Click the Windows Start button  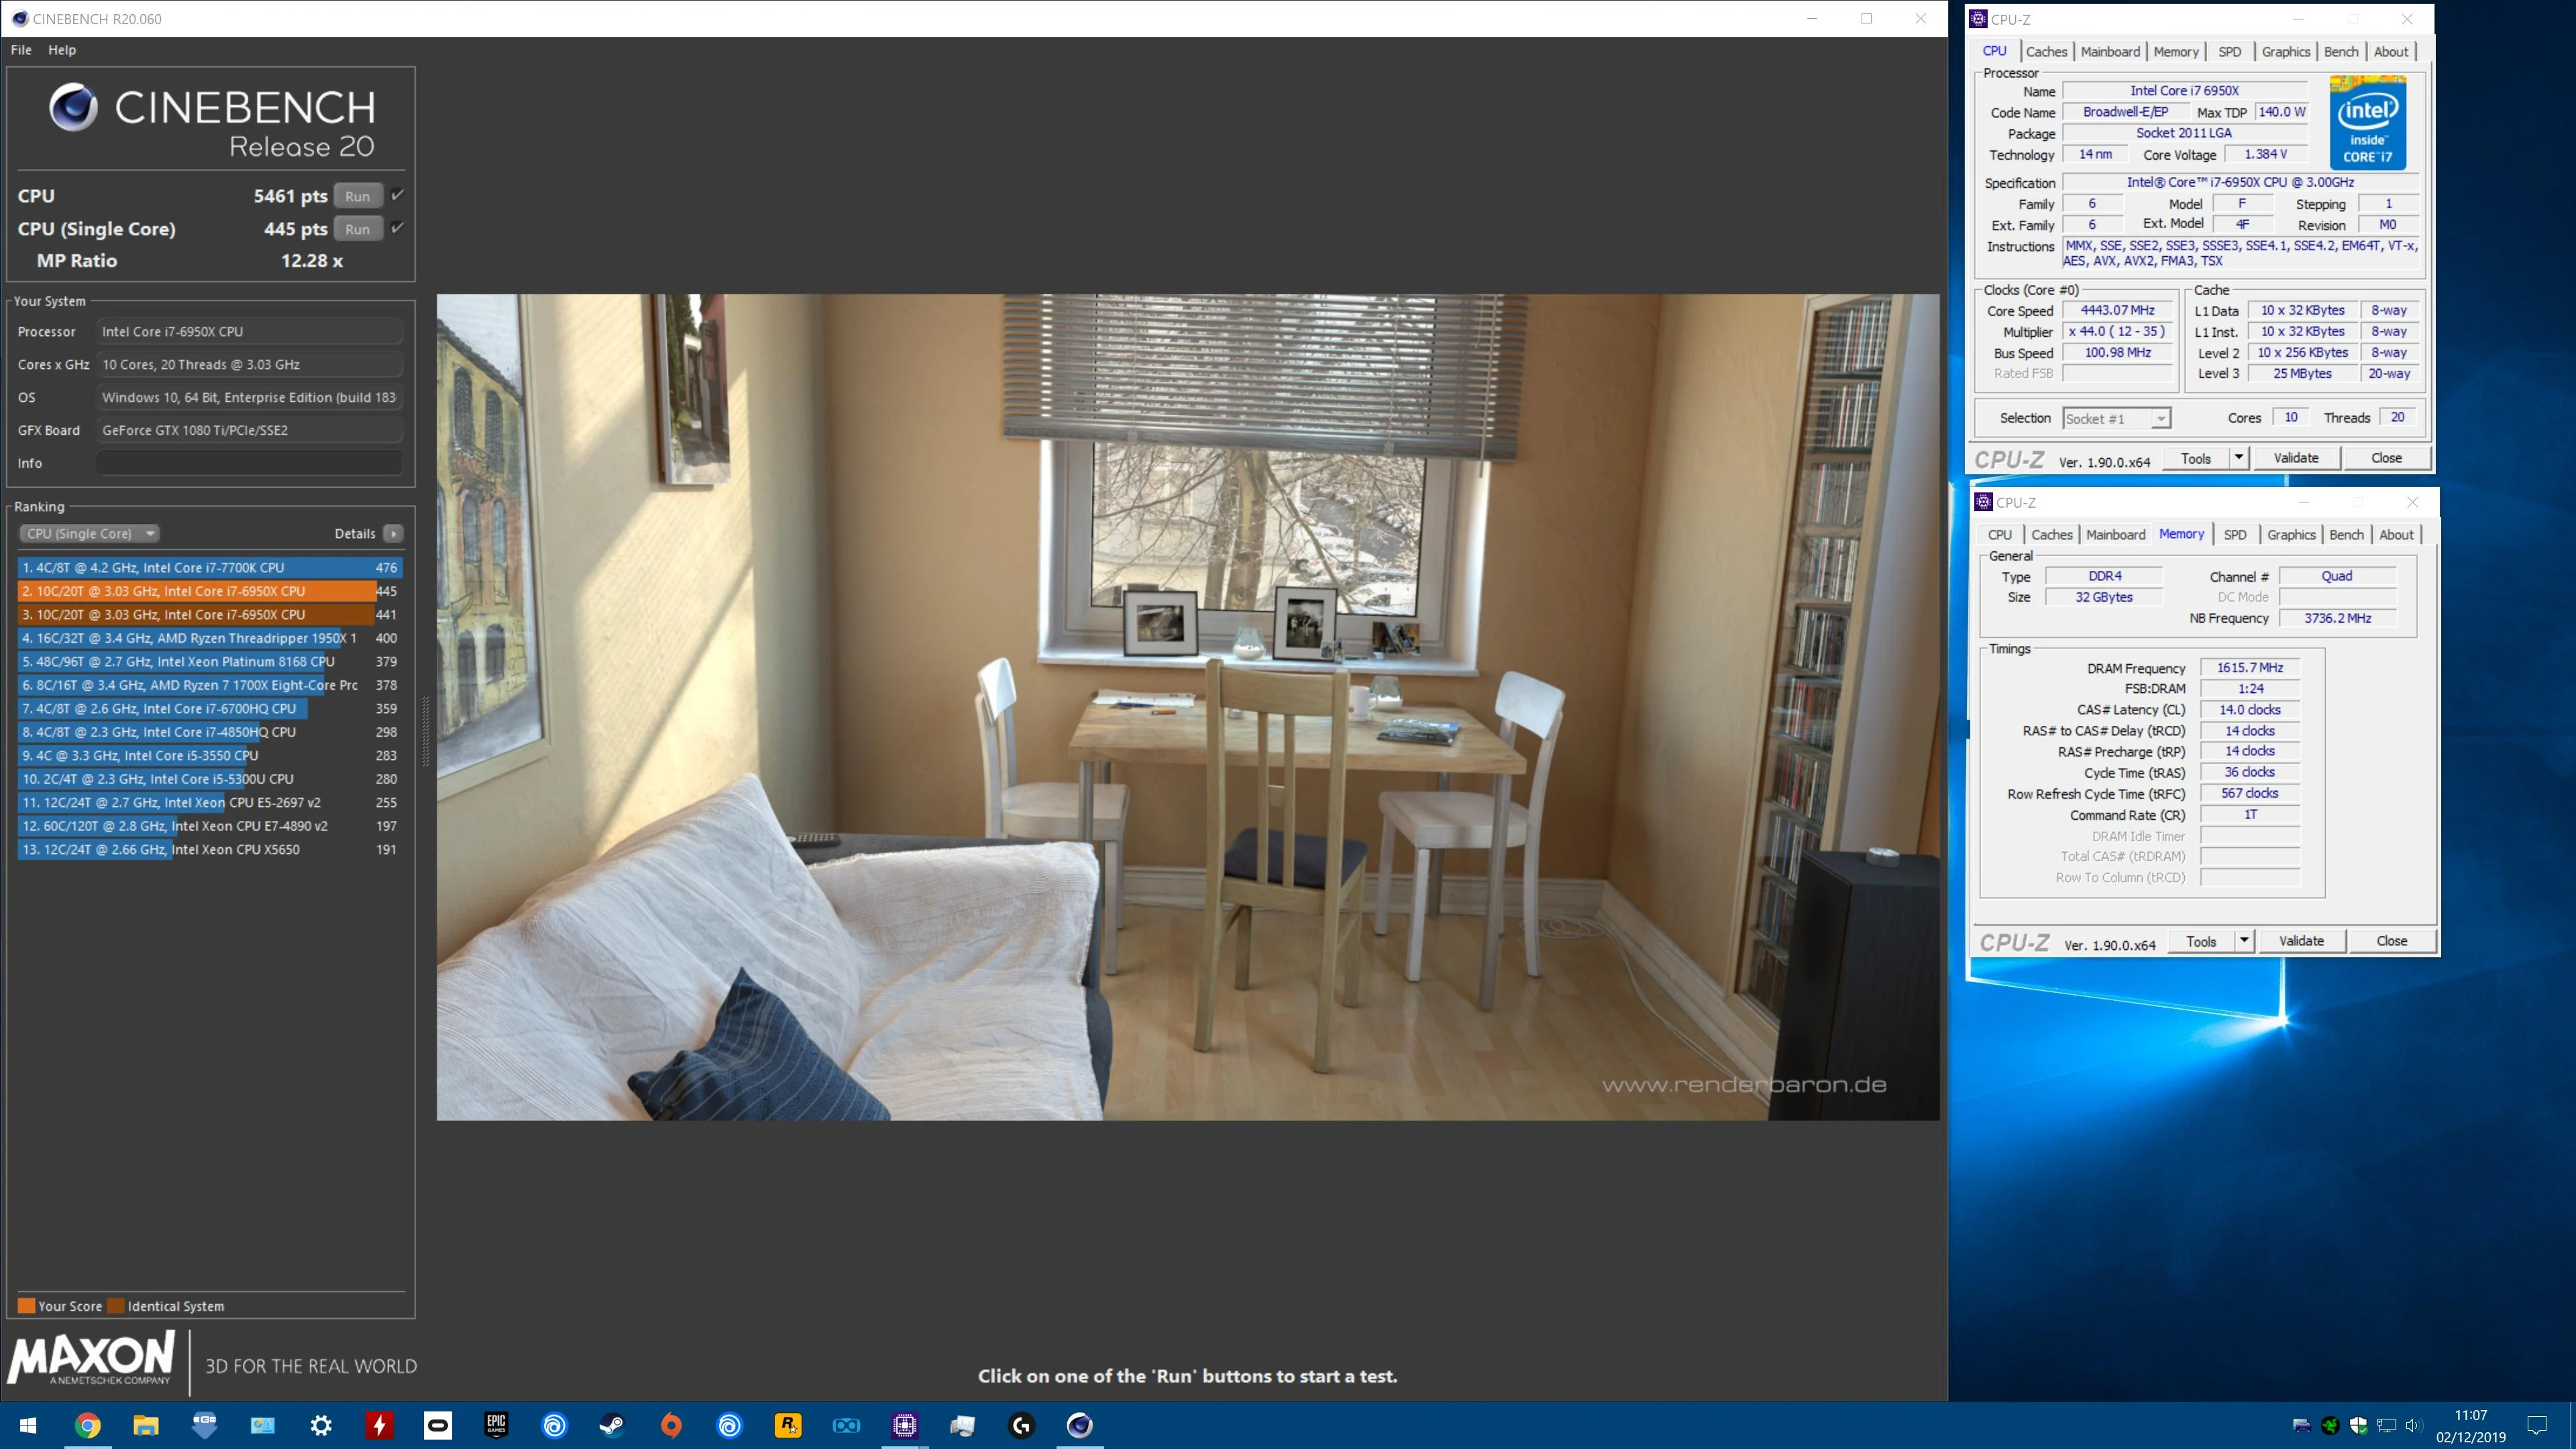point(28,1425)
